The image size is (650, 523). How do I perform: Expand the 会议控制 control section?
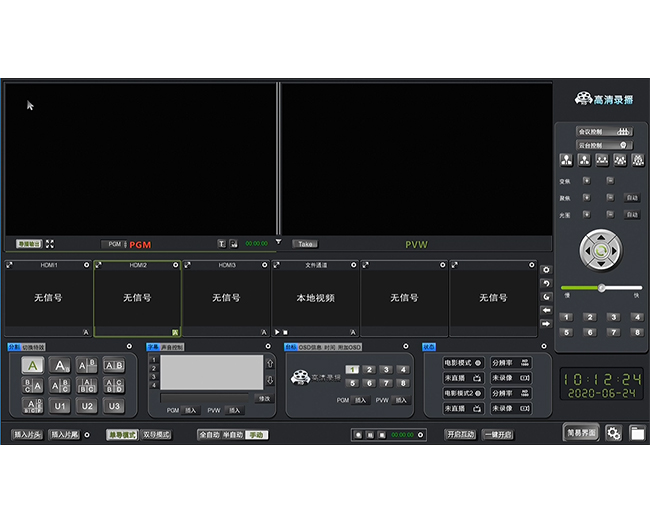tap(604, 131)
